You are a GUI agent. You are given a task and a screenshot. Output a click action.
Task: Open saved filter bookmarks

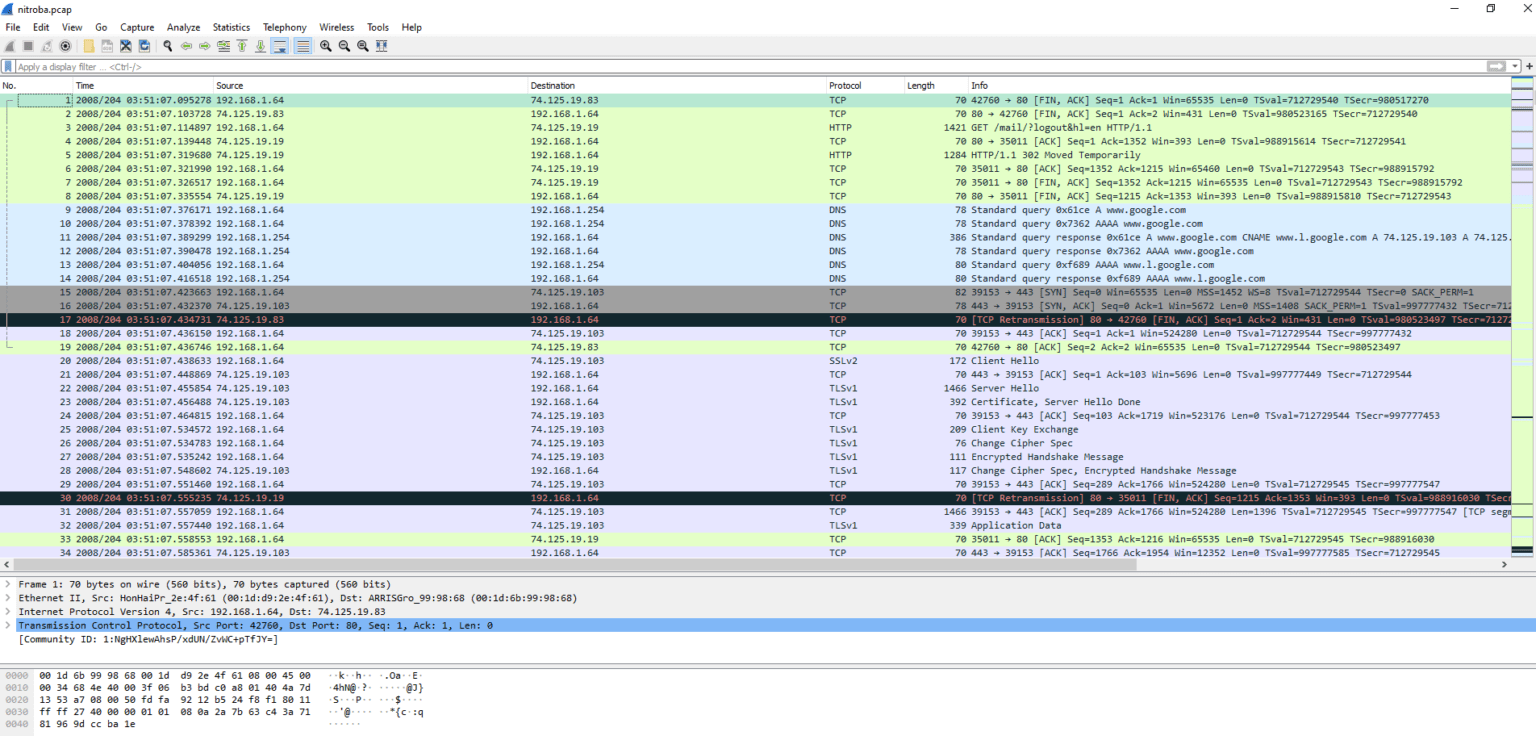click(x=8, y=65)
